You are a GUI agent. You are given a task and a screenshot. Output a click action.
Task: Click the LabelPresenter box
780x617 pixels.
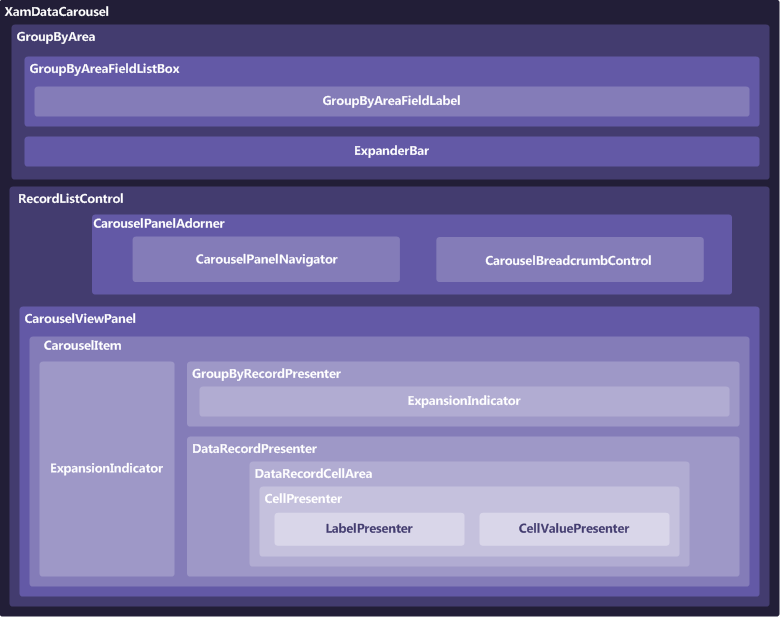(x=369, y=529)
